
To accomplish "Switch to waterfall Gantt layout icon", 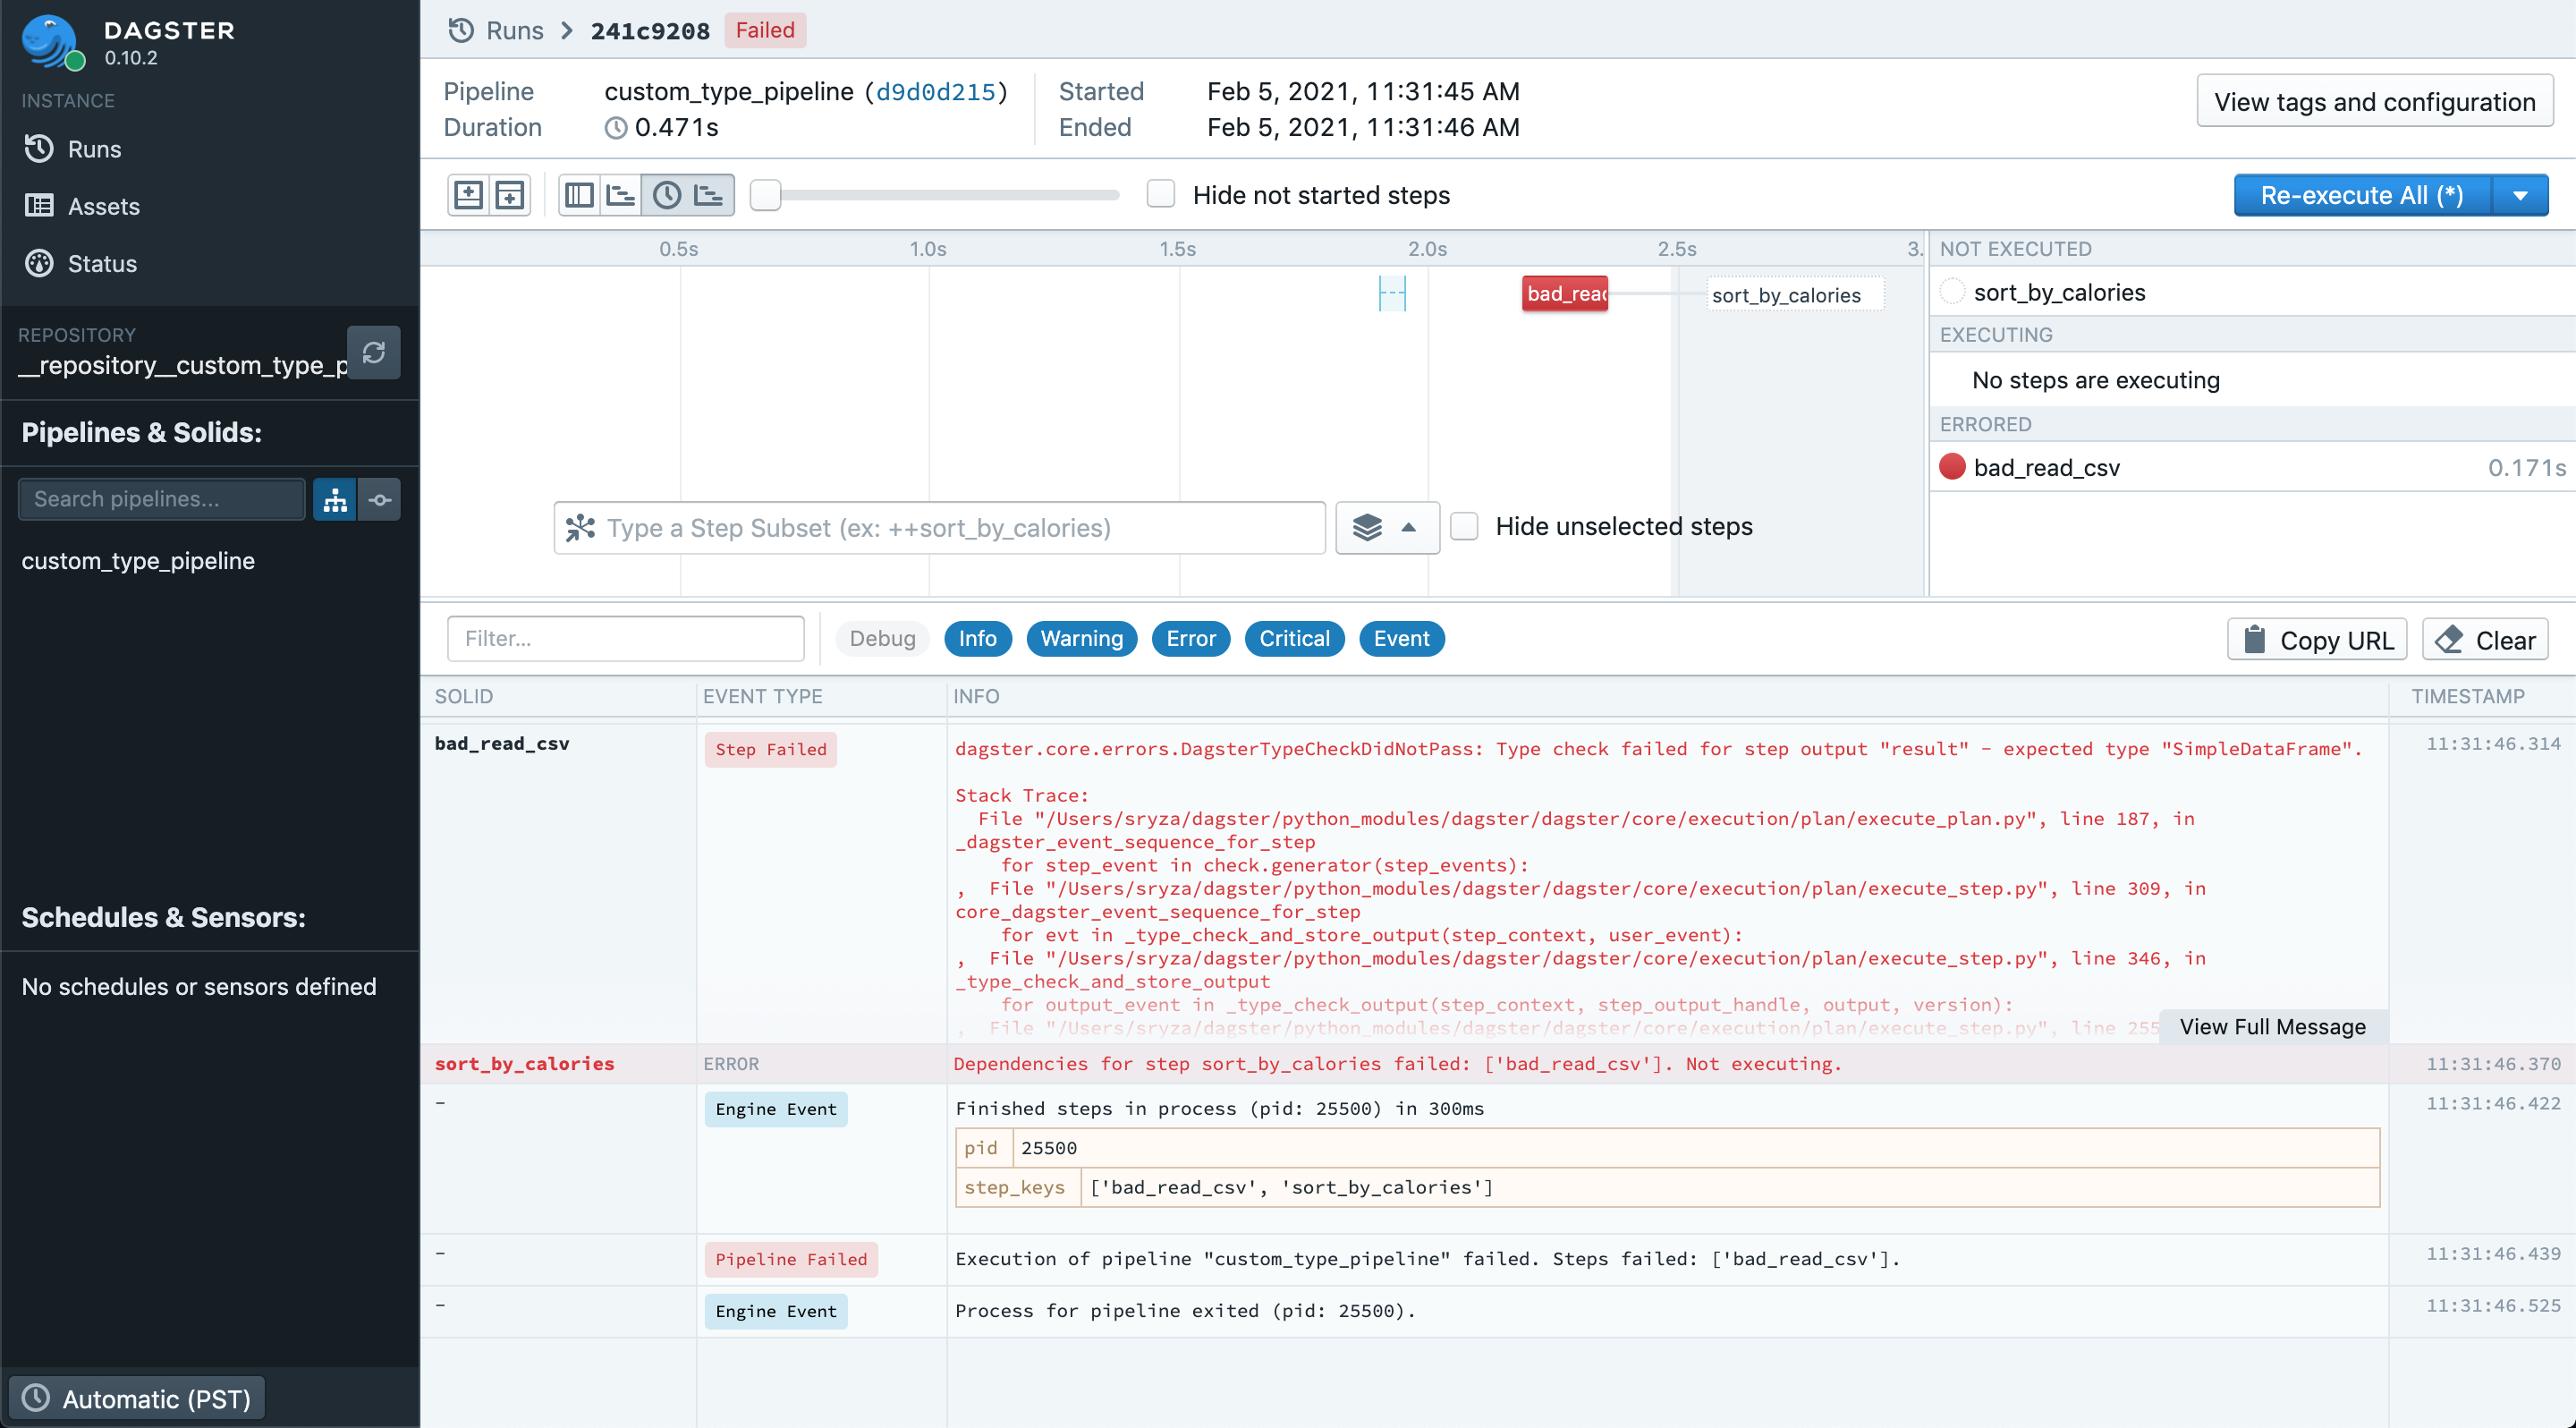I will [x=621, y=194].
